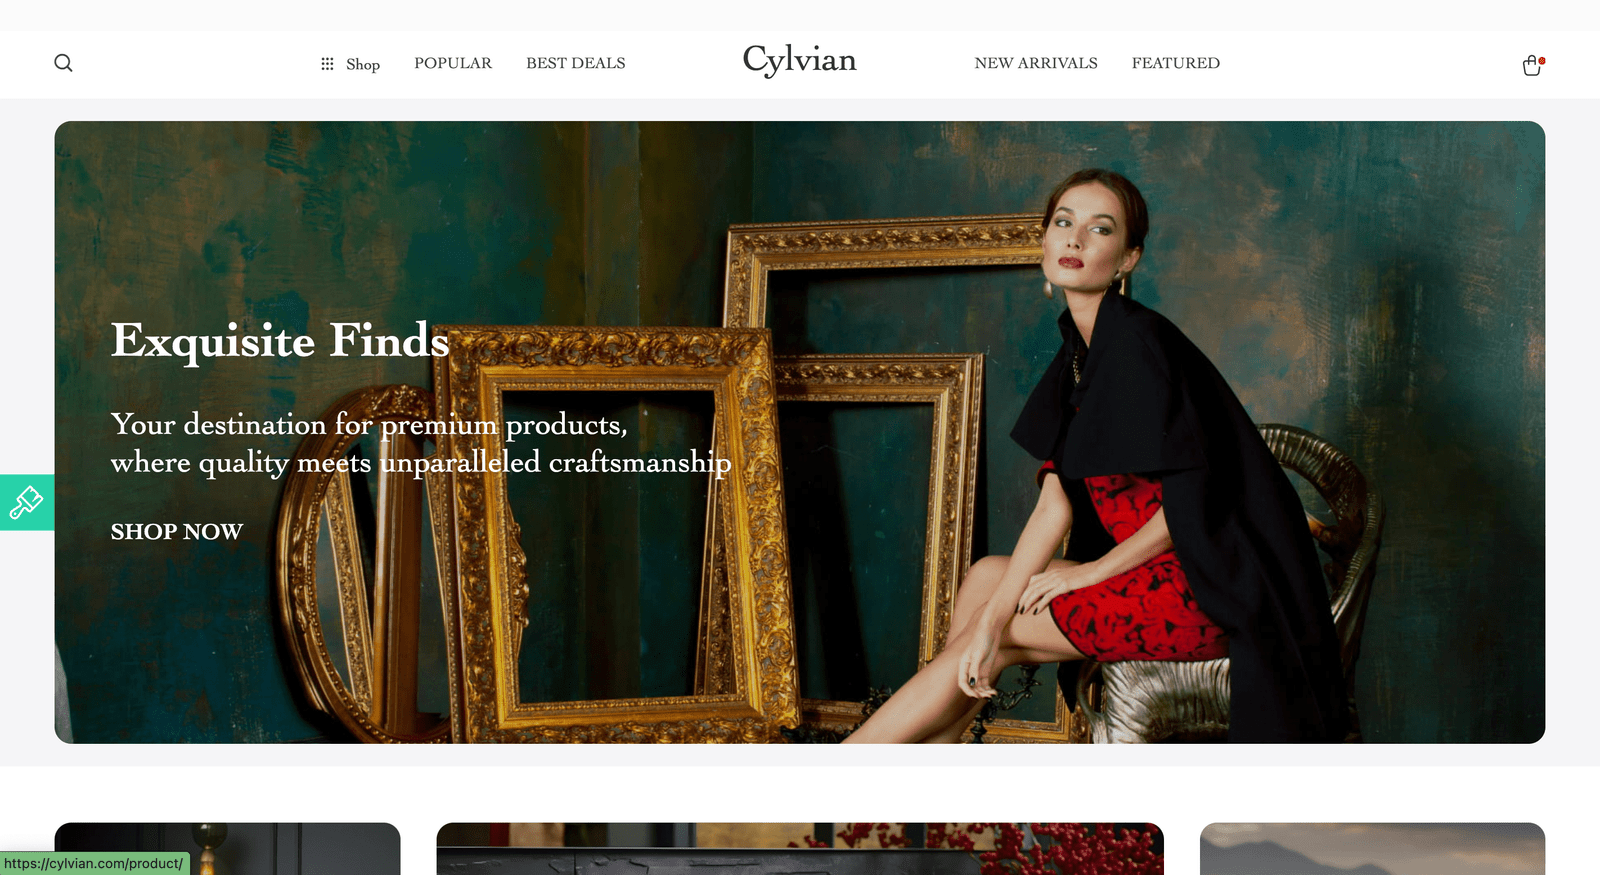Click the grid icon beside Shop
Screen dimensions: 1600x875
pos(327,64)
